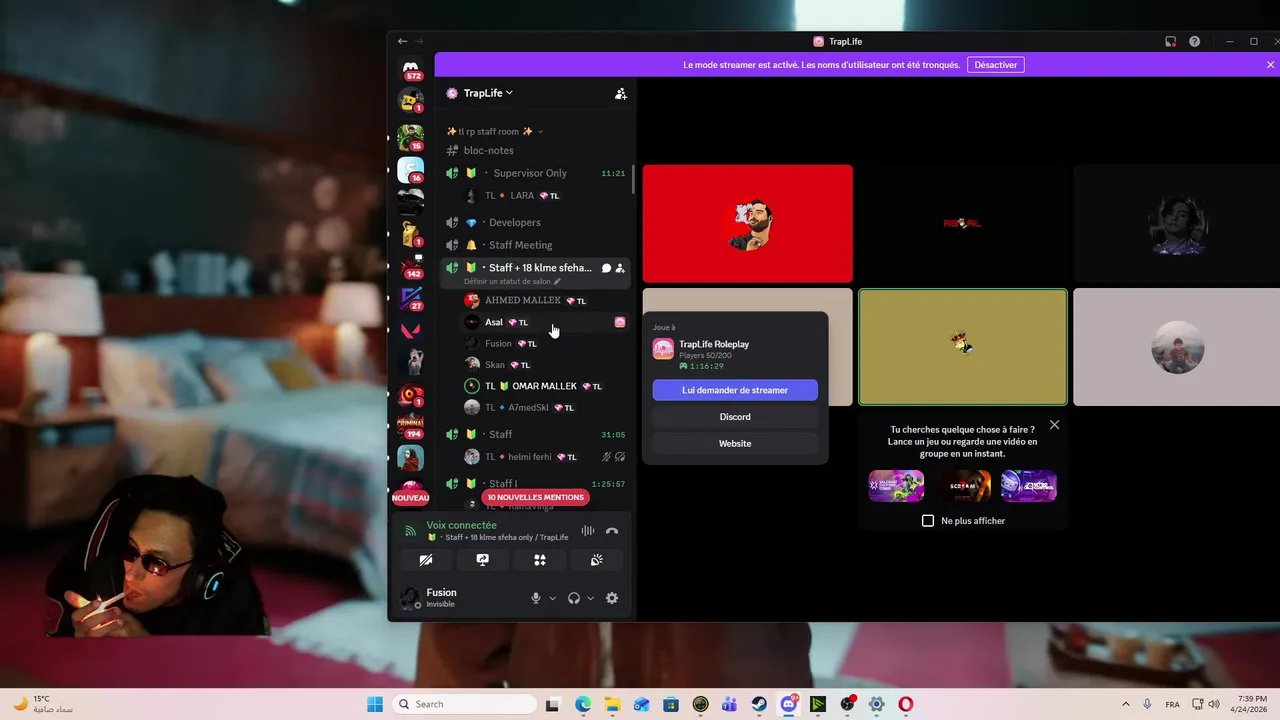This screenshot has width=1280, height=720.
Task: Open Opera browser from the taskbar
Action: [x=905, y=704]
